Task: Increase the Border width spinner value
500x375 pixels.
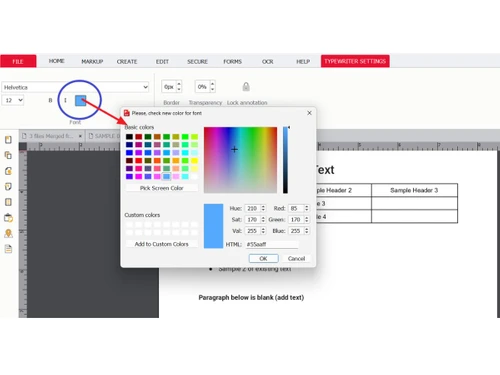Action: 179,84
